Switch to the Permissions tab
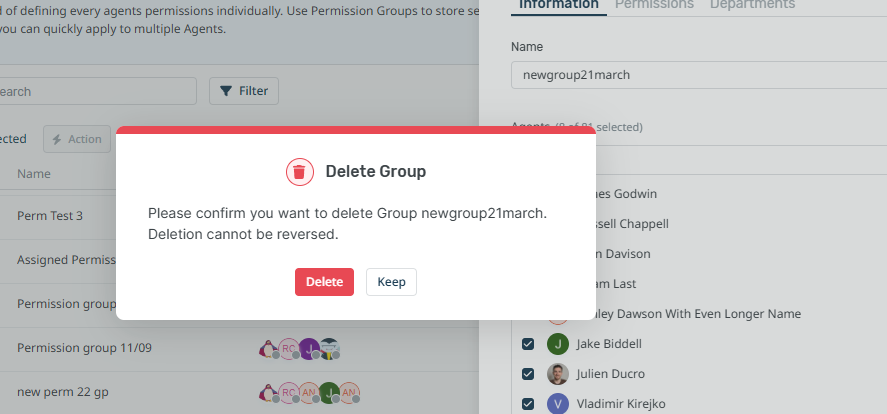Screen dimensions: 887x414 point(654,5)
